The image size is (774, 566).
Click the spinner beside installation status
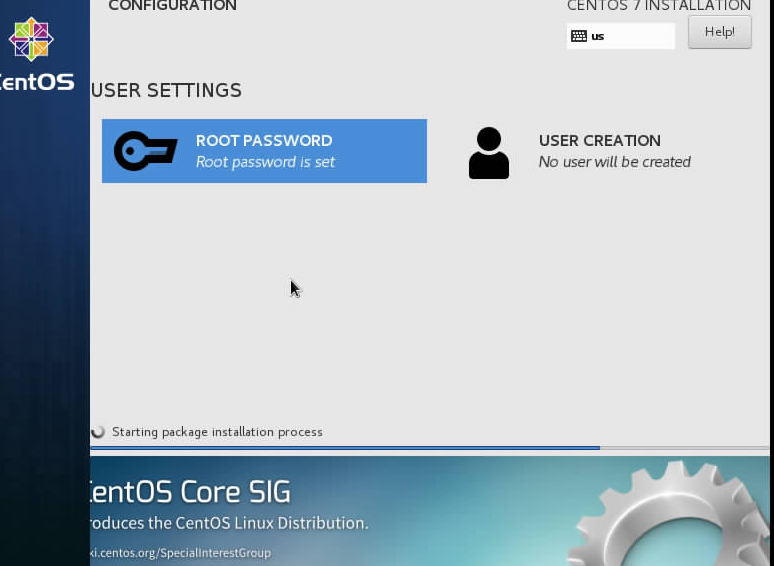tap(98, 432)
